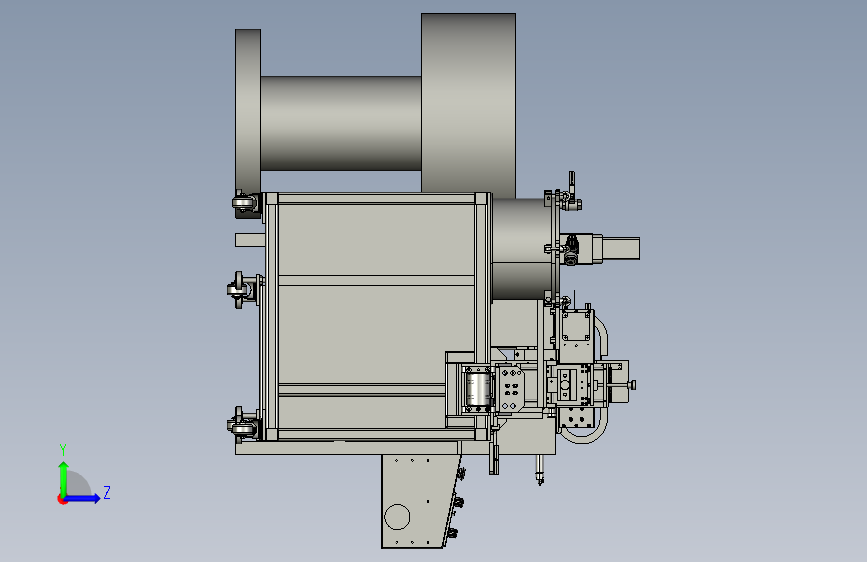Click the Z axis label text
Viewport: 867px width, 562px height.
tap(107, 492)
